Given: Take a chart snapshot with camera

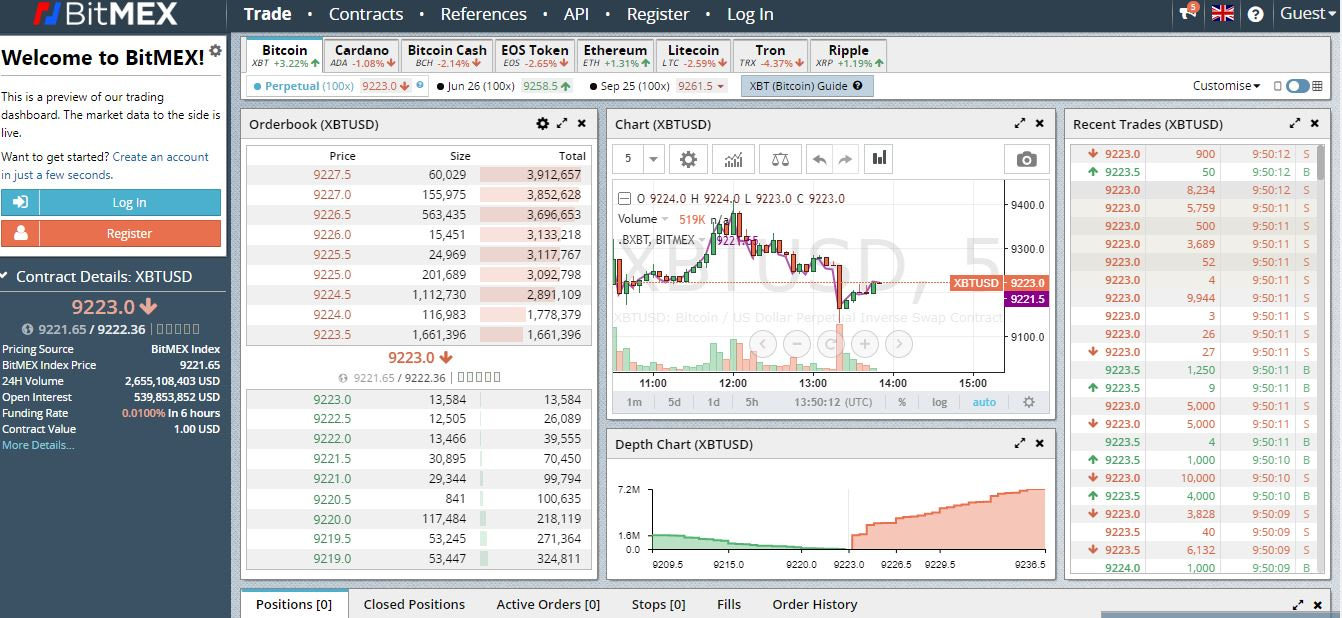Looking at the screenshot, I should [x=1026, y=159].
